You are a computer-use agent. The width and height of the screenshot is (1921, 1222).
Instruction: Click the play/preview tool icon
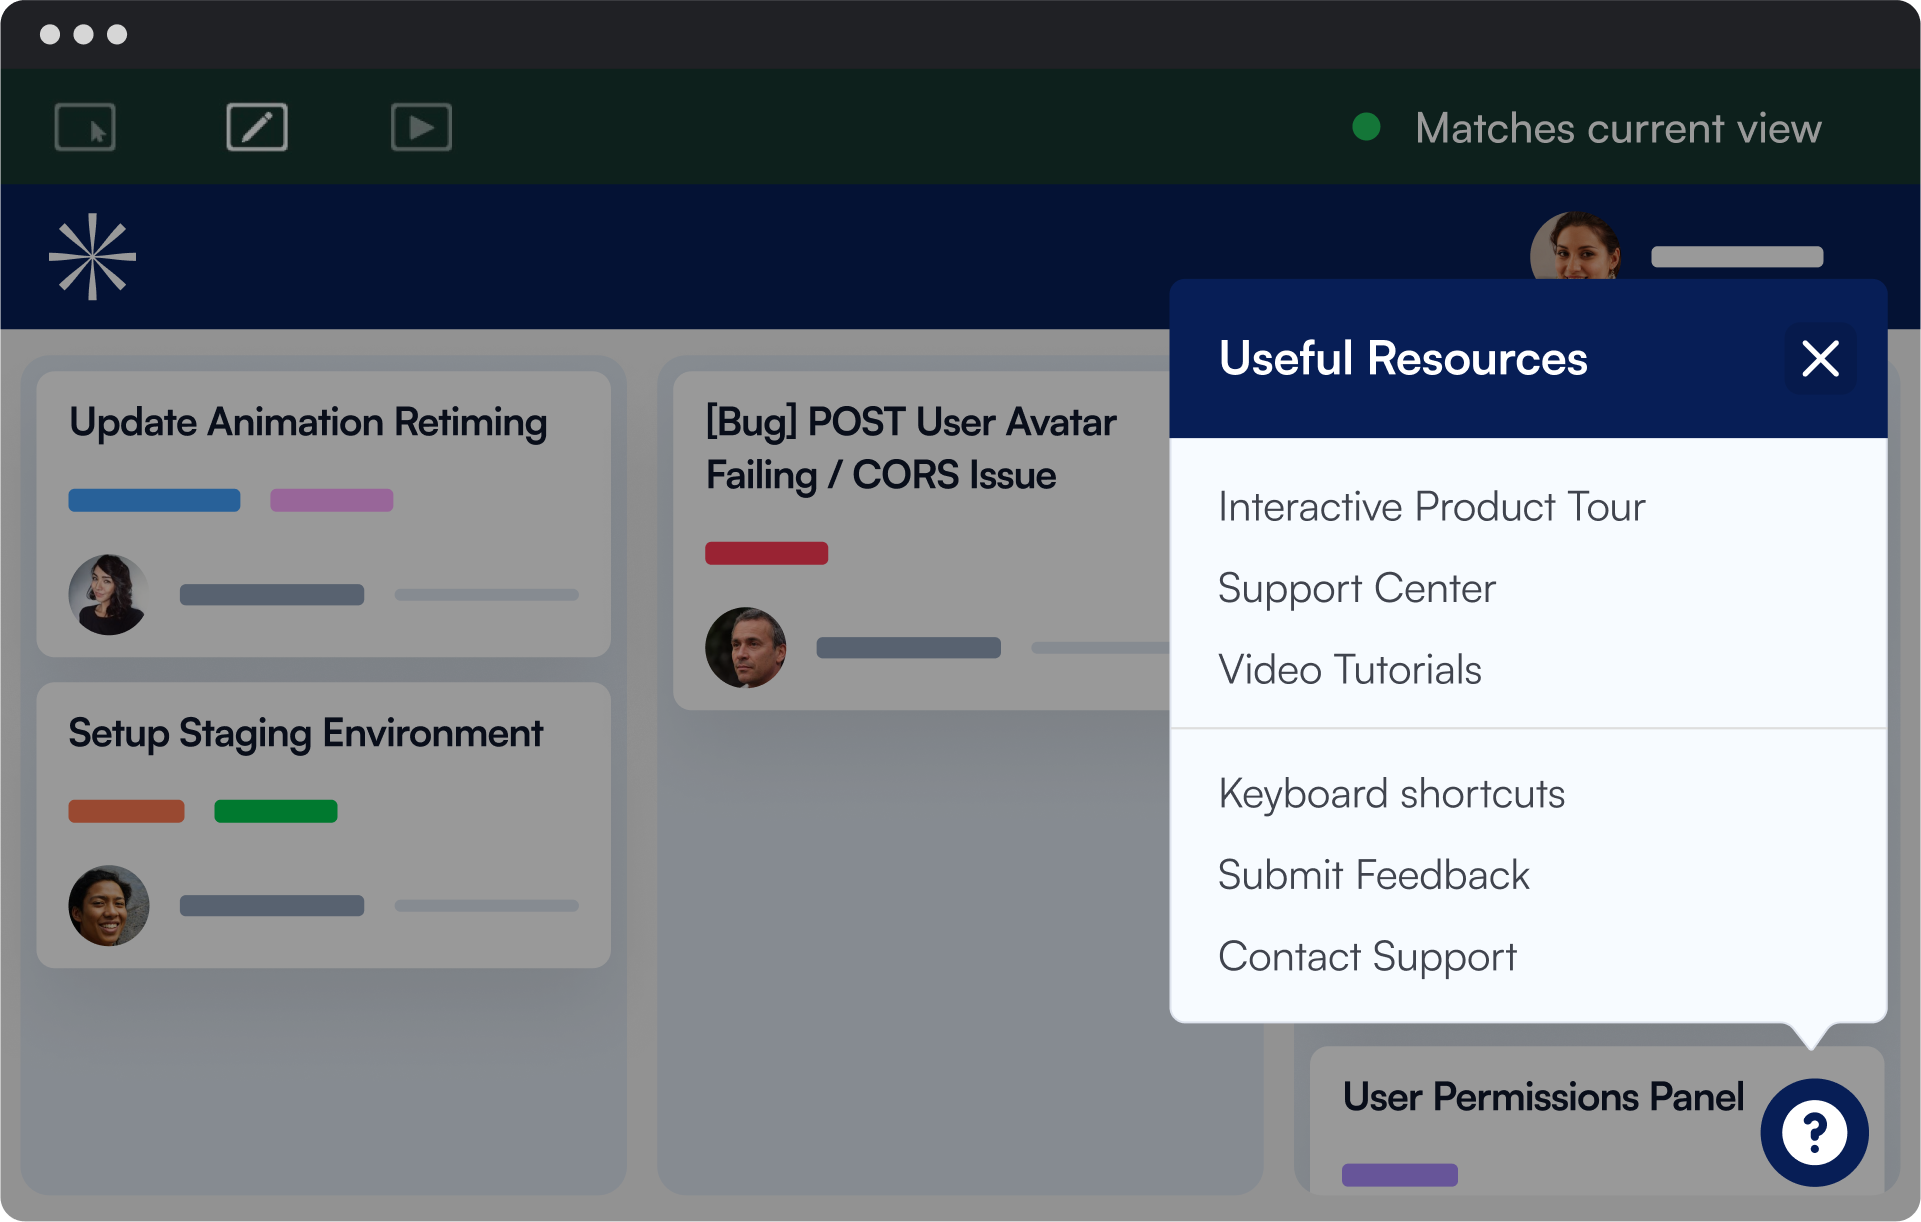coord(421,129)
